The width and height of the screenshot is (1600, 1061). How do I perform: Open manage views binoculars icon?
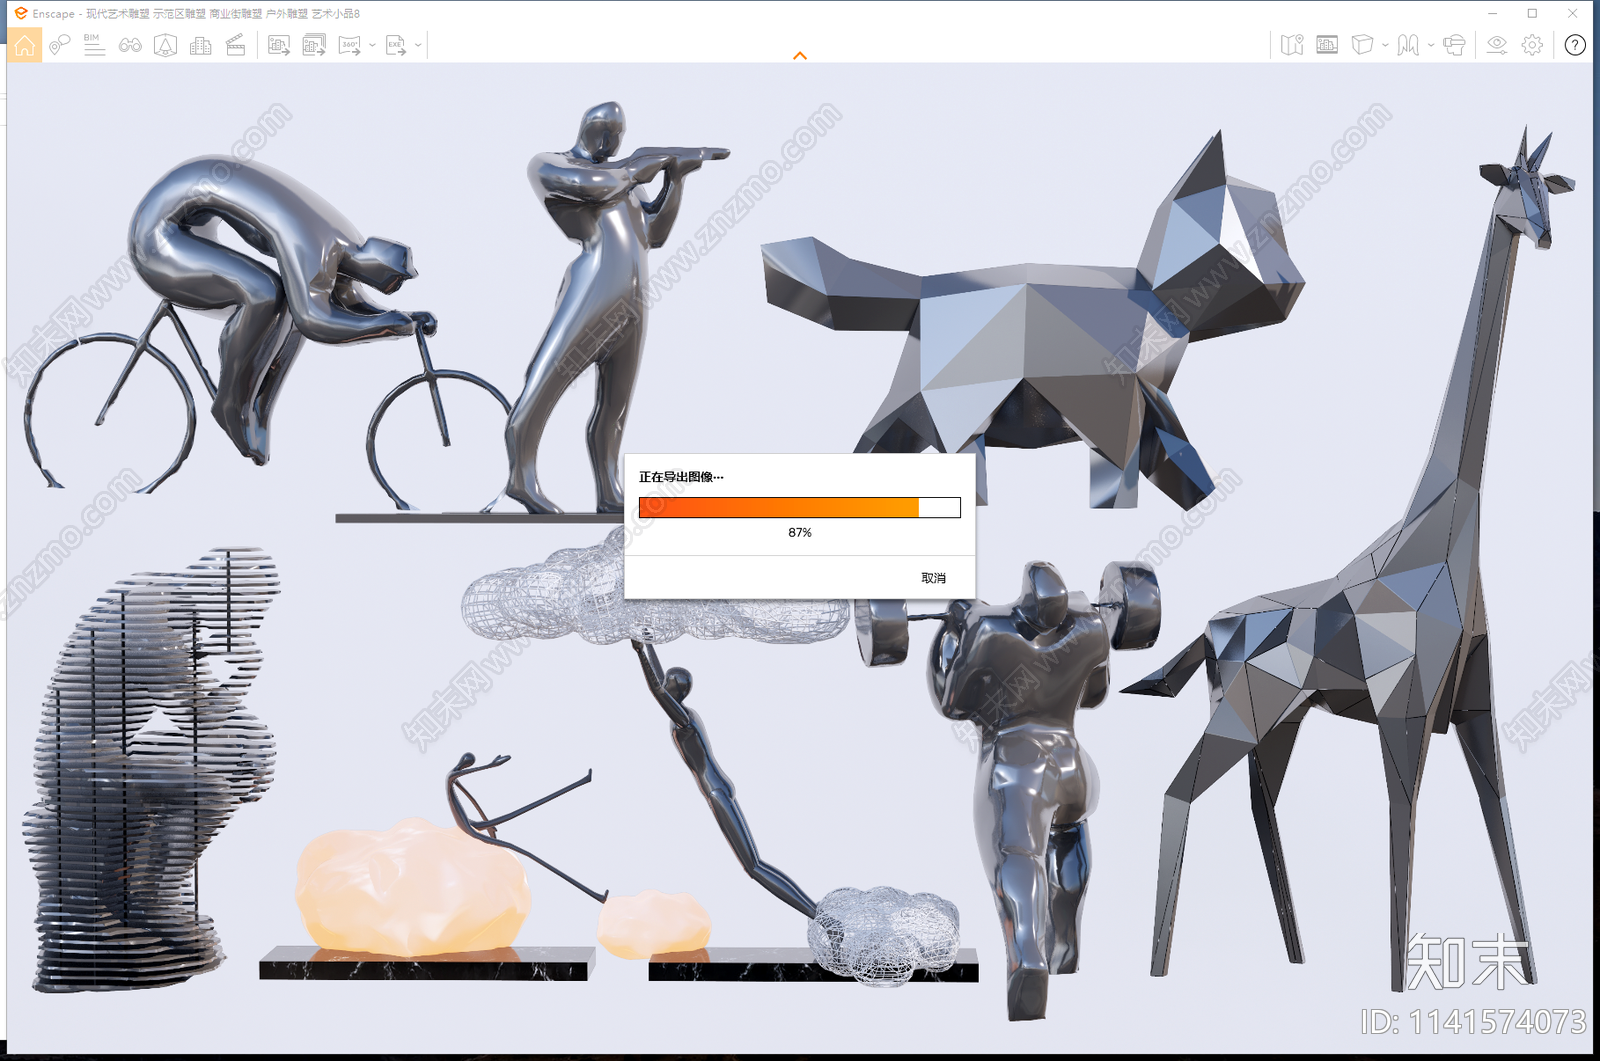130,45
